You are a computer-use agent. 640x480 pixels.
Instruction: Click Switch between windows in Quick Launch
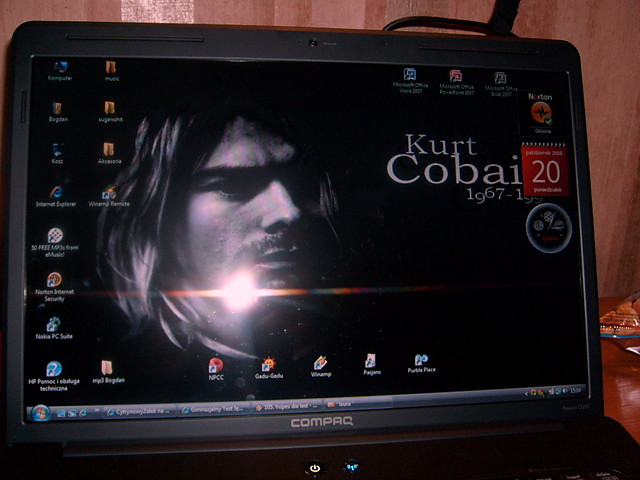pyautogui.click(x=72, y=413)
